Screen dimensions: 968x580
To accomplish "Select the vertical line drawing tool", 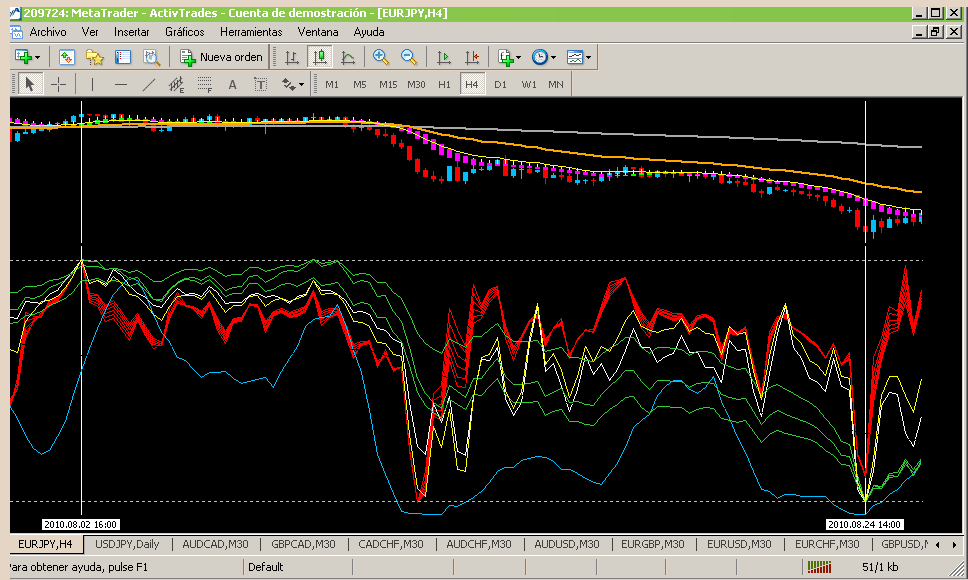I will pos(93,84).
